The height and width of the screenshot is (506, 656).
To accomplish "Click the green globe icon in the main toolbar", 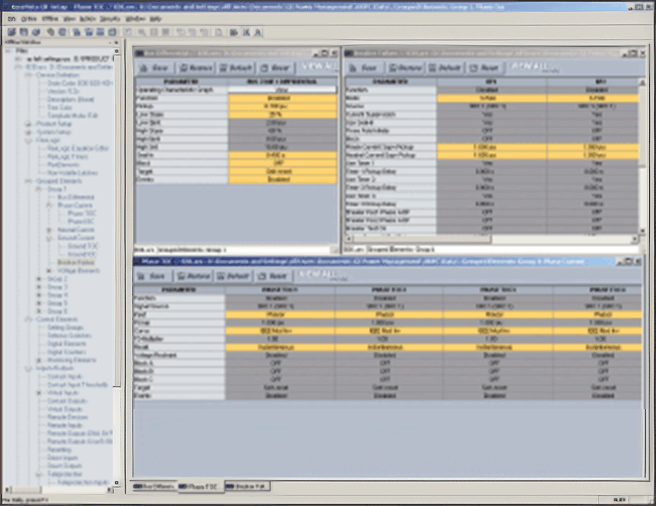I will (50, 32).
